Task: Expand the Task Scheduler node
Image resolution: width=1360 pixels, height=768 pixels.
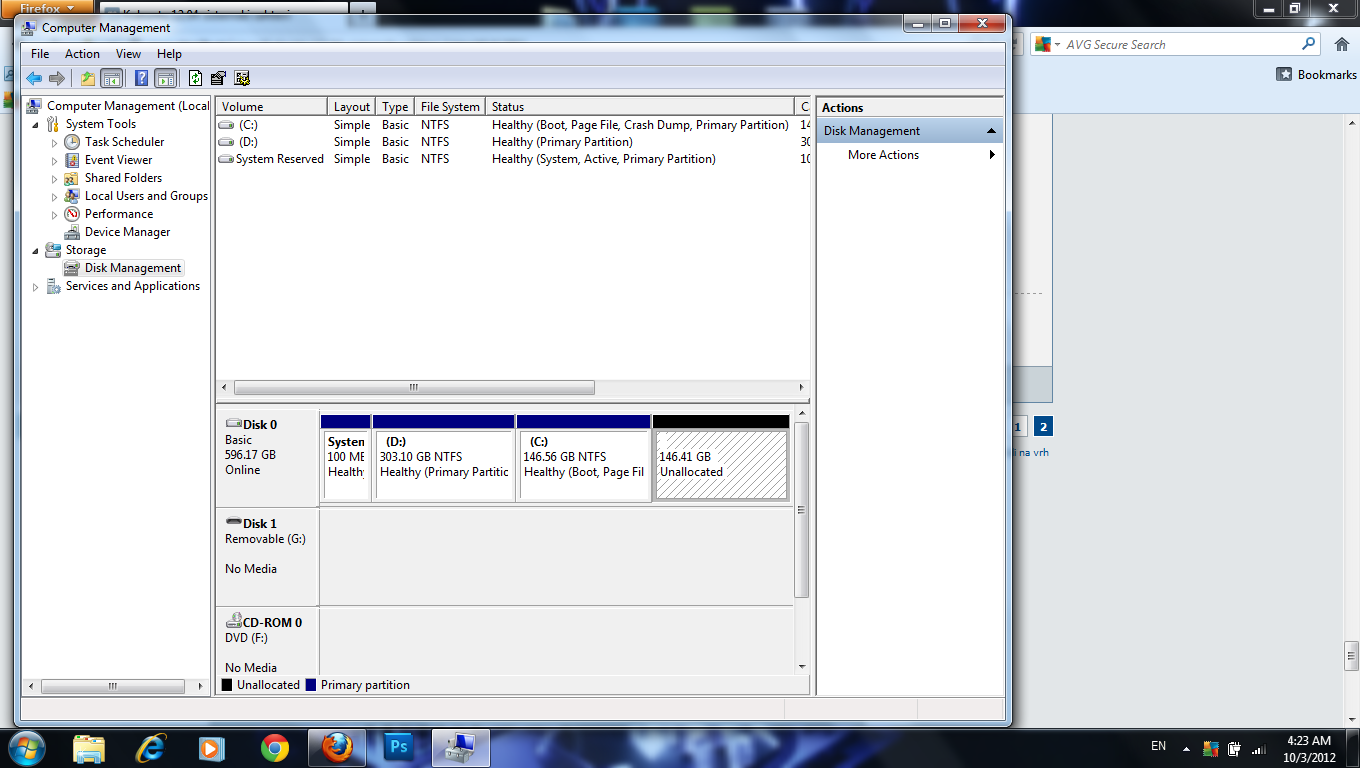Action: (55, 143)
